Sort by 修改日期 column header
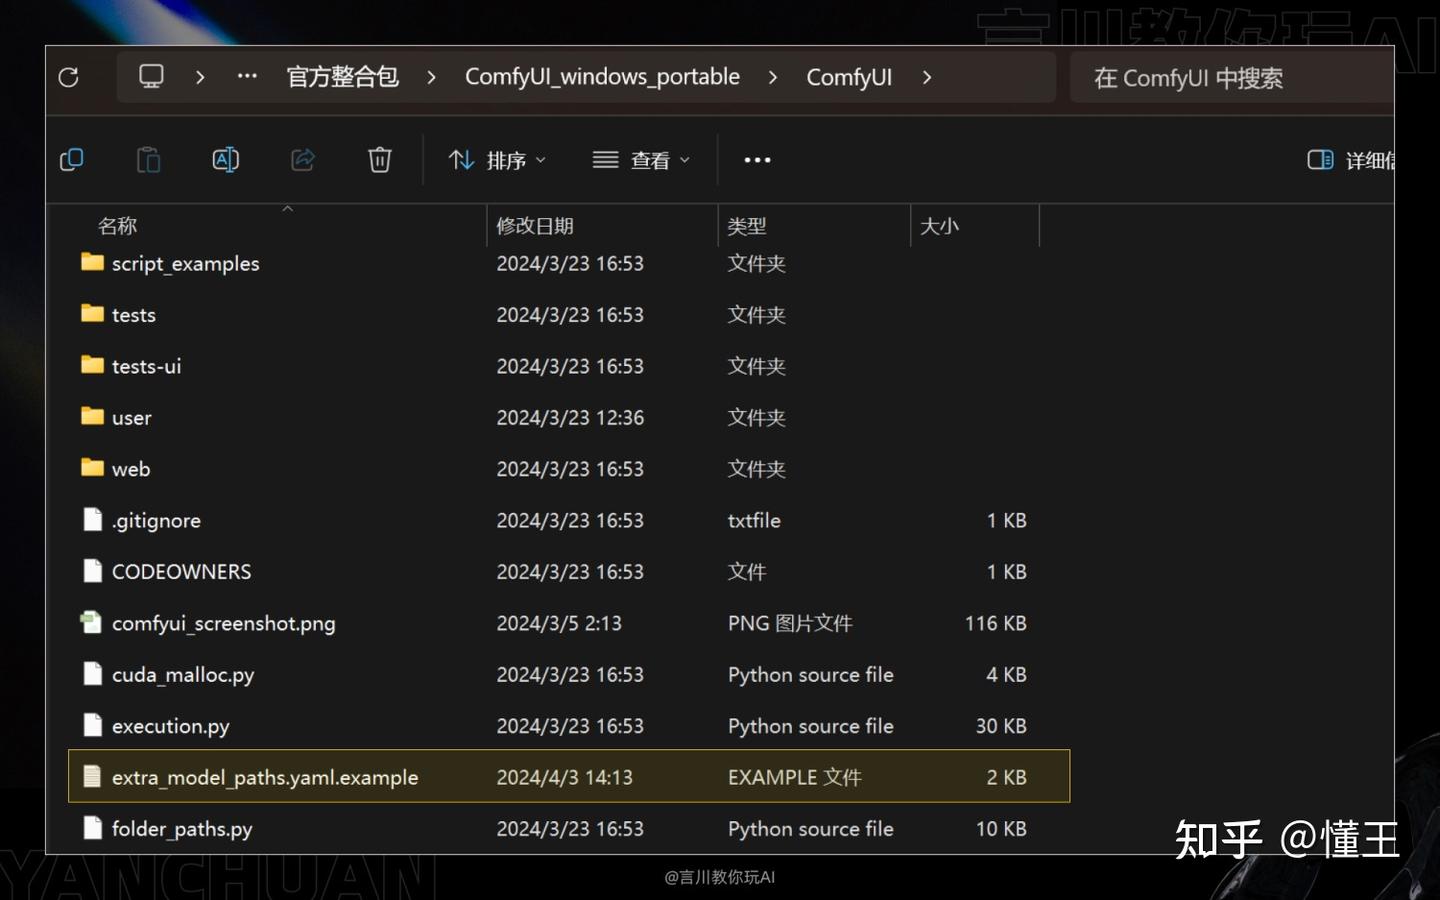Viewport: 1440px width, 900px height. [x=535, y=226]
